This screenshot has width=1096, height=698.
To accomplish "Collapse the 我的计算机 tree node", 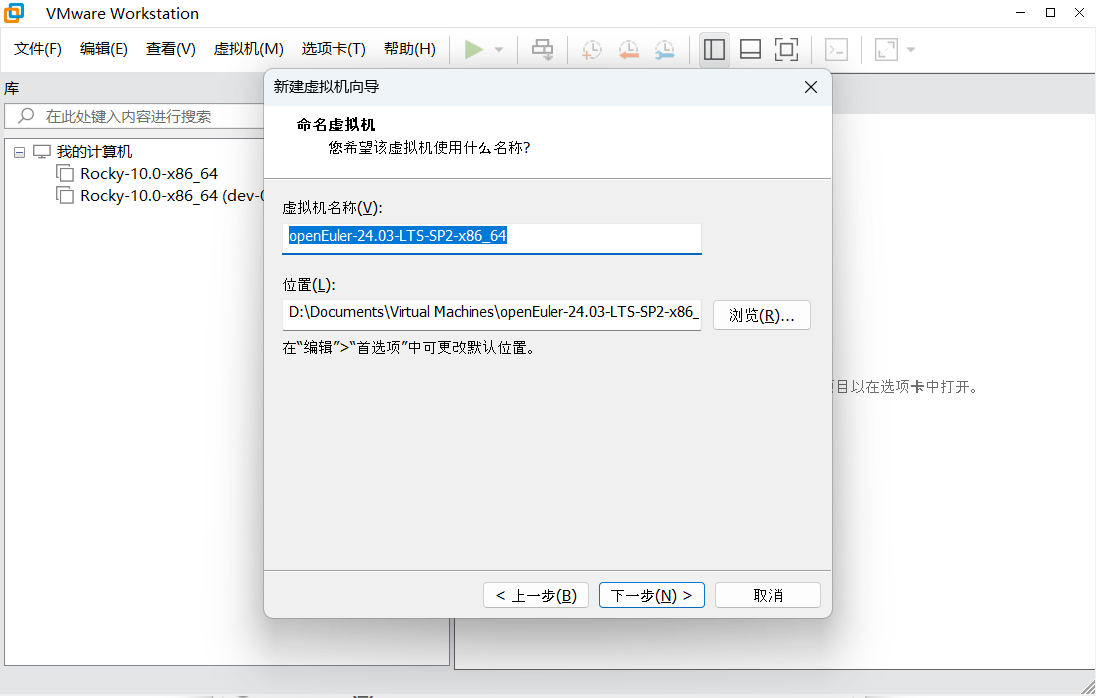I will 20,152.
